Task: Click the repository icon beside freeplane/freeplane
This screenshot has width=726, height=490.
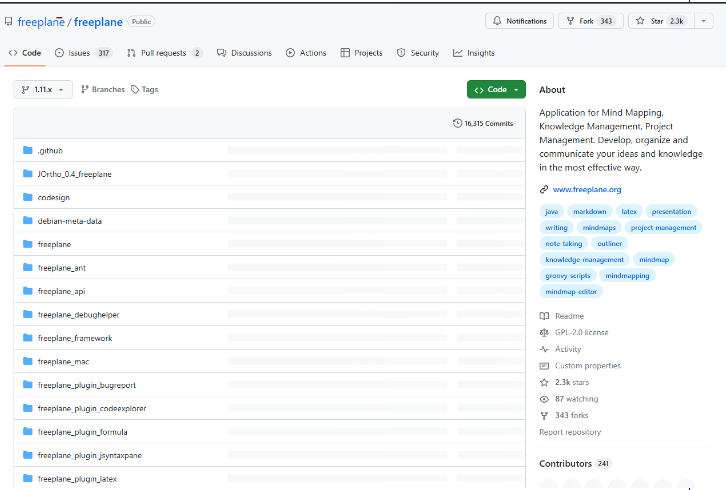Action: click(9, 21)
